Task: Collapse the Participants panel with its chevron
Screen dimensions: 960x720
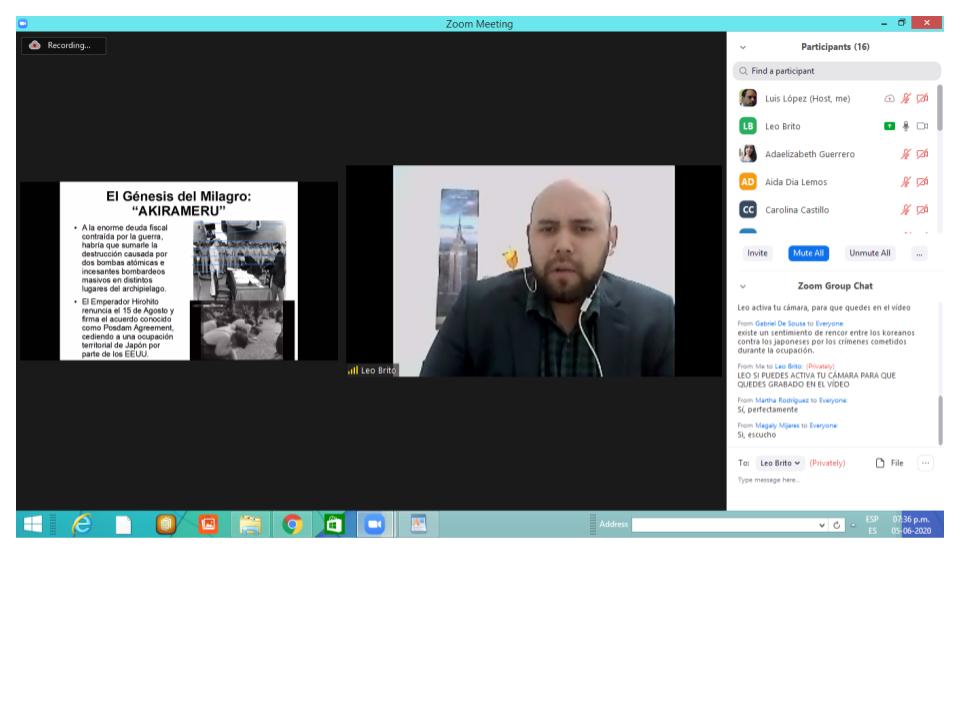Action: [742, 47]
